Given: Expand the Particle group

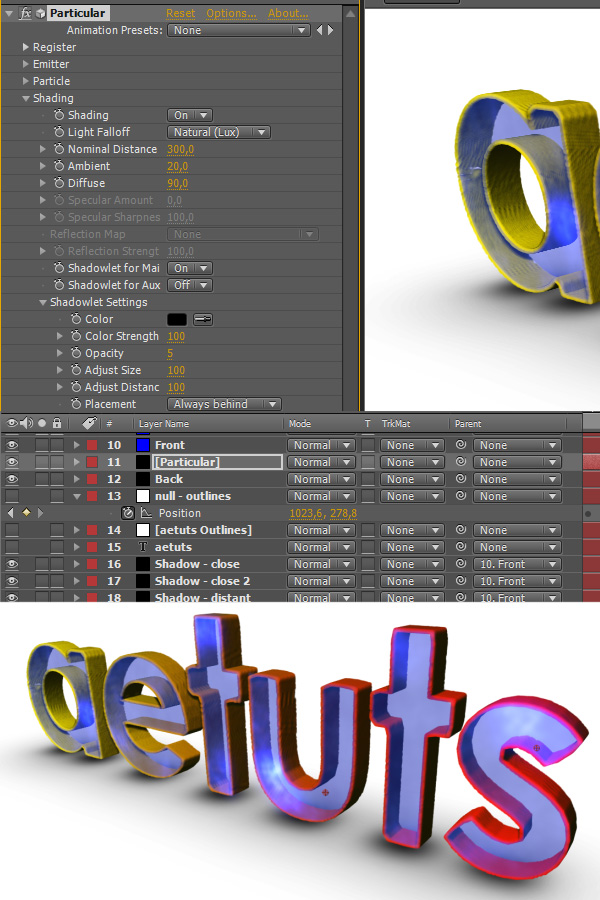Looking at the screenshot, I should point(25,81).
